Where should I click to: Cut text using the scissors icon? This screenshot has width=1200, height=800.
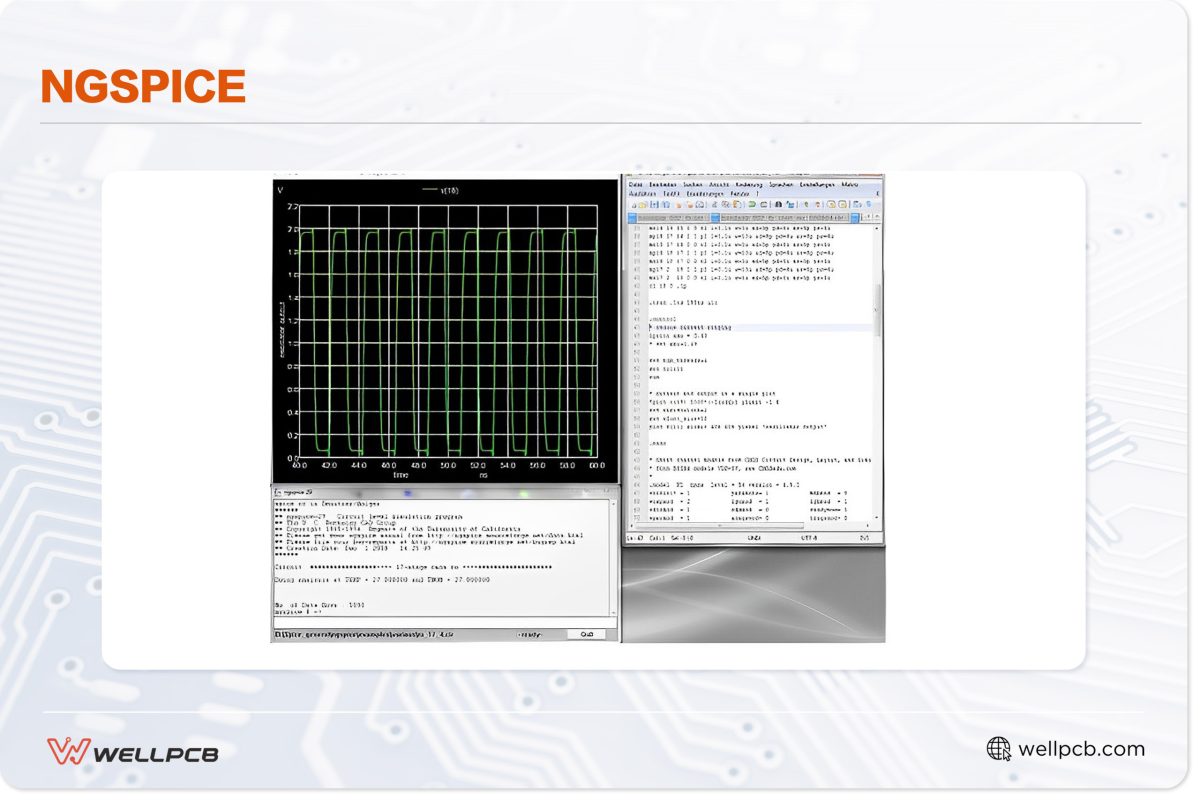pyautogui.click(x=714, y=204)
